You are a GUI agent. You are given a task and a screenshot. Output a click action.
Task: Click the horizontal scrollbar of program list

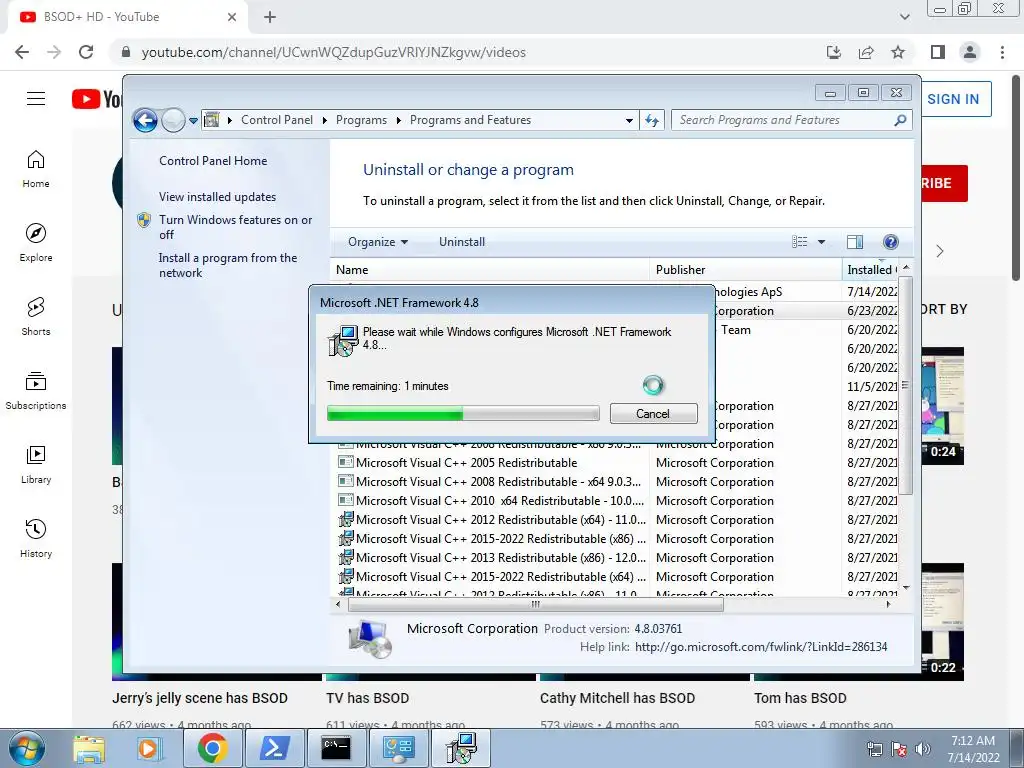click(x=536, y=605)
